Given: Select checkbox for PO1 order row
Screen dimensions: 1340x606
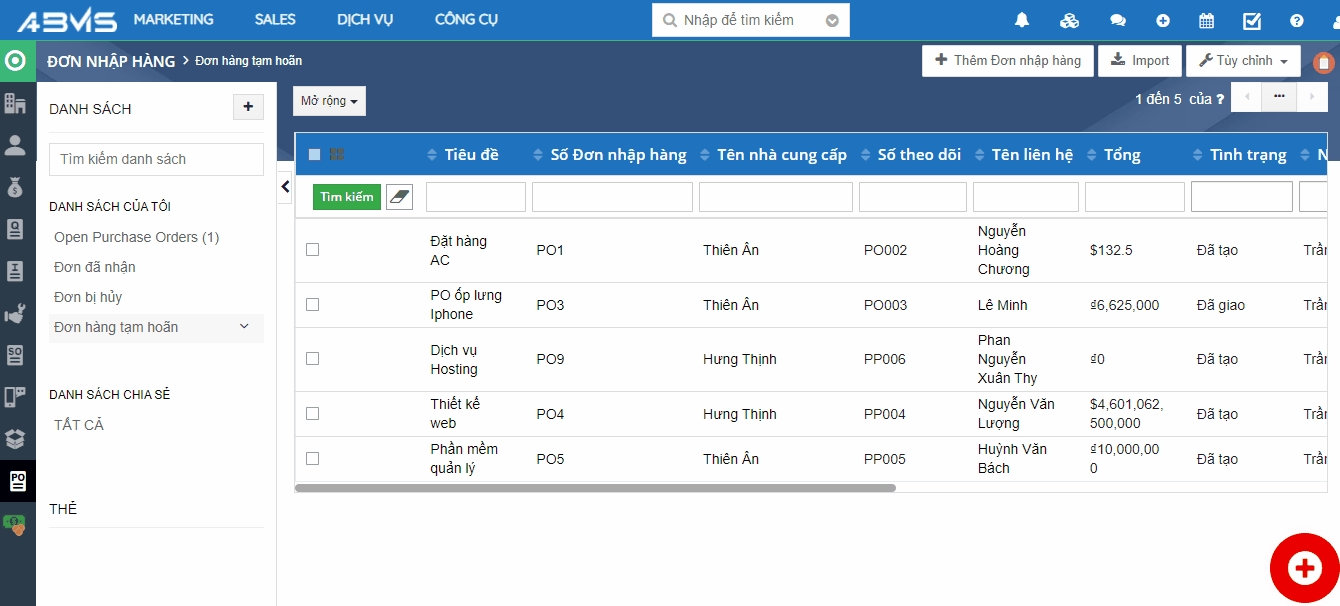Looking at the screenshot, I should (x=312, y=250).
